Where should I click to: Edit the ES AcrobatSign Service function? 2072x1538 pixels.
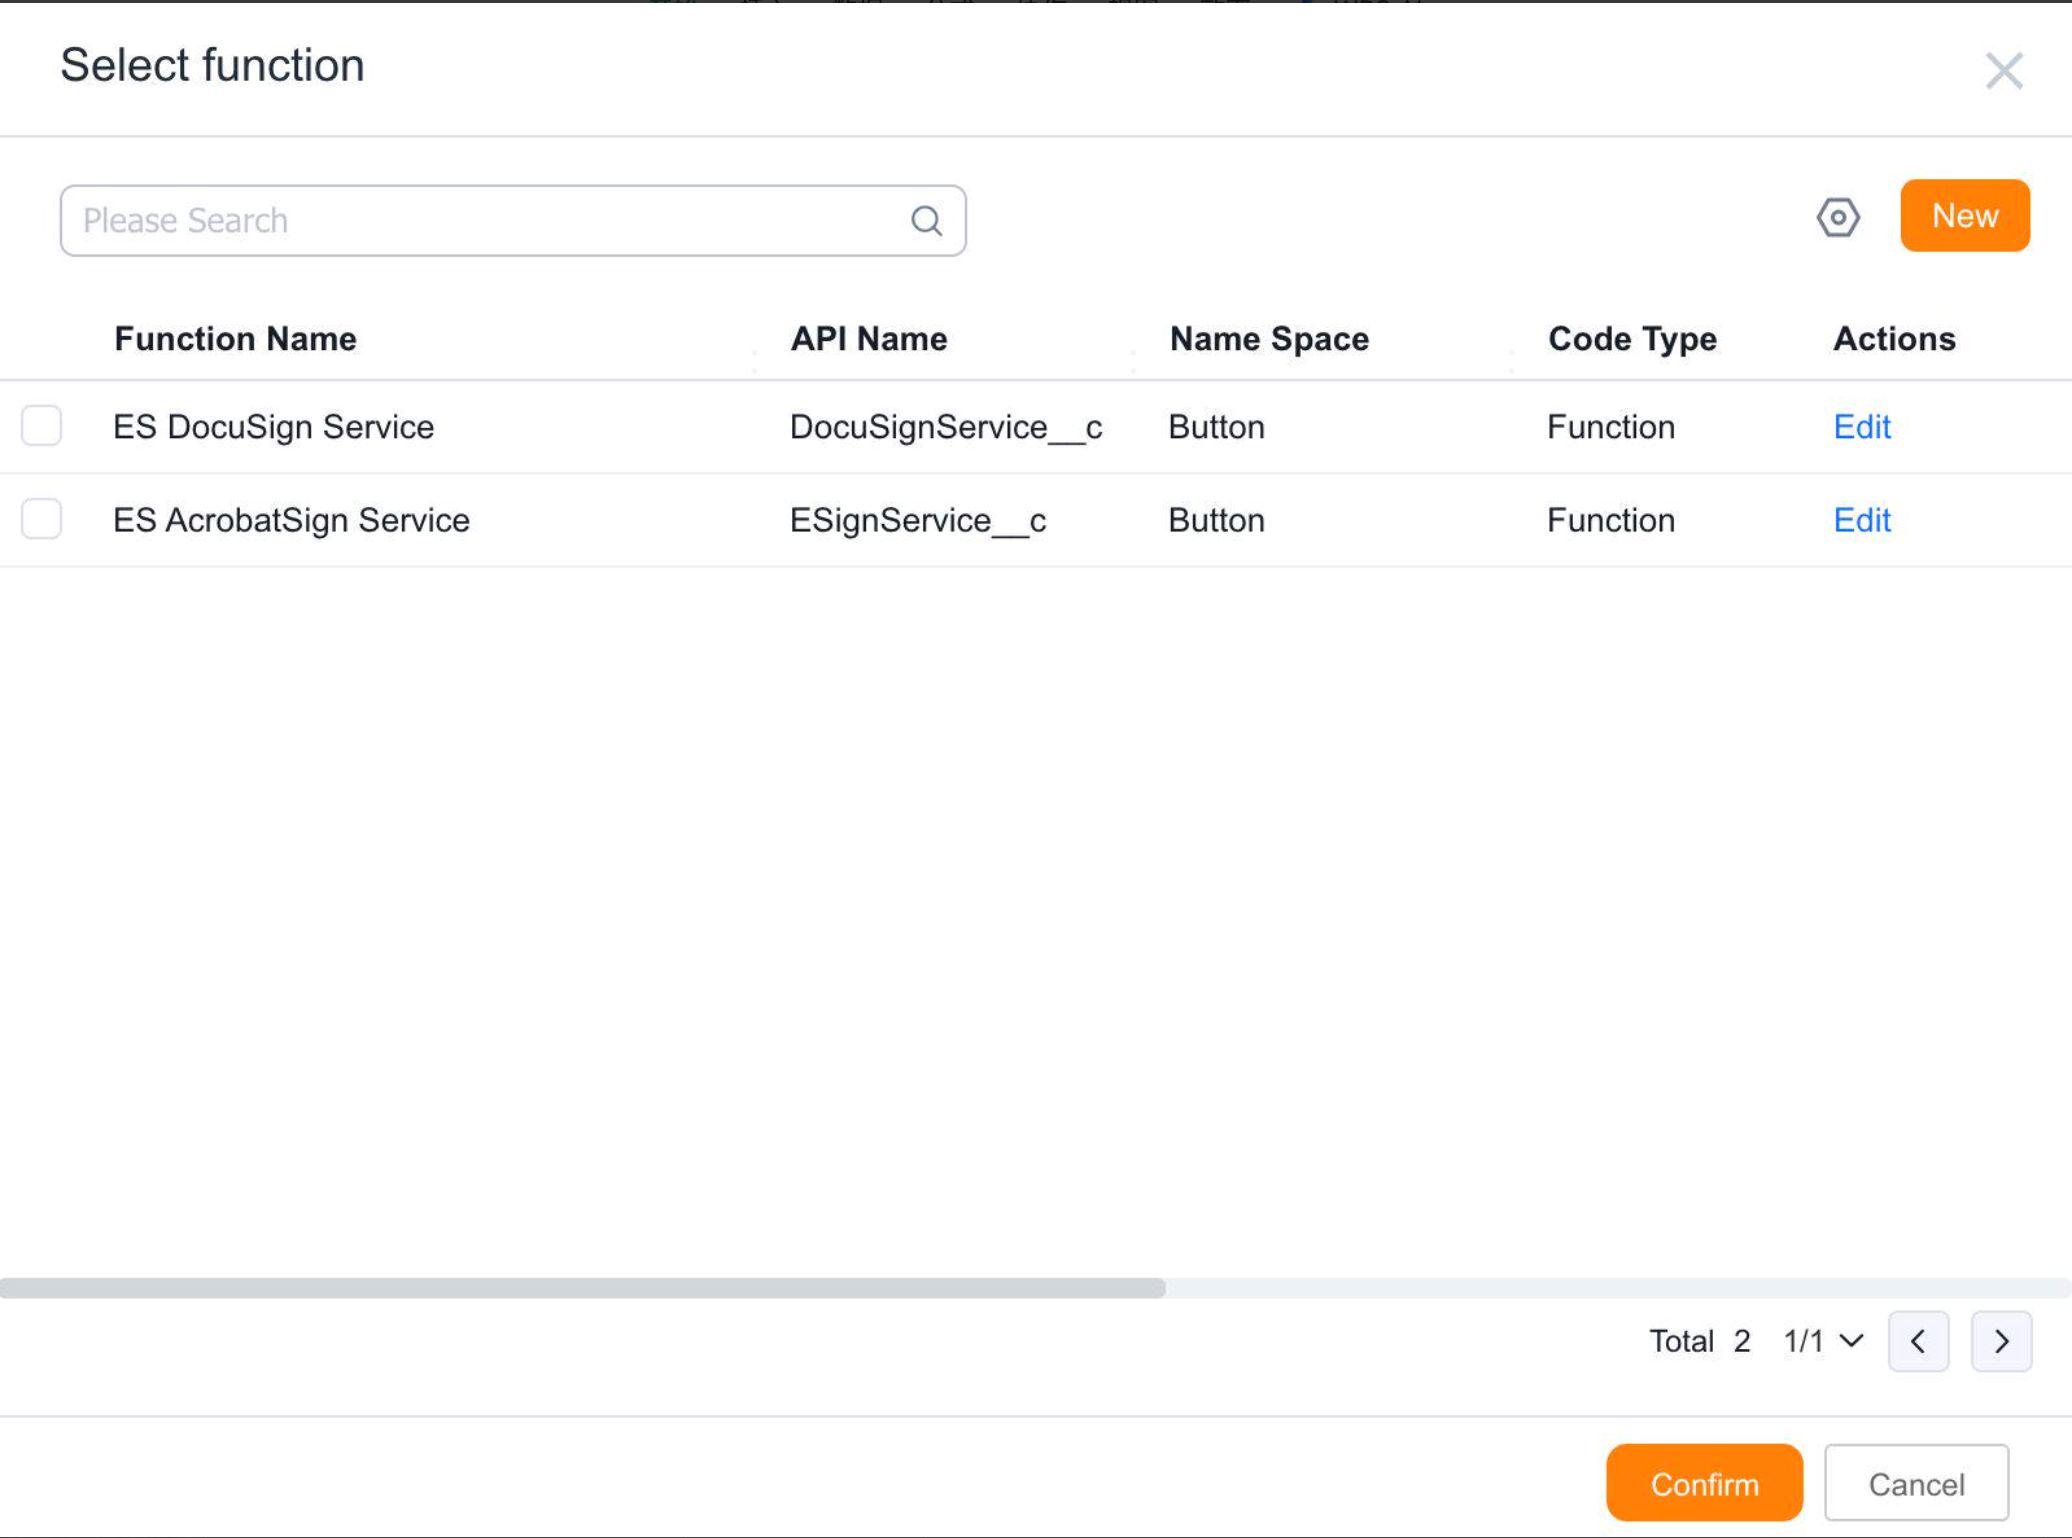pos(1860,520)
